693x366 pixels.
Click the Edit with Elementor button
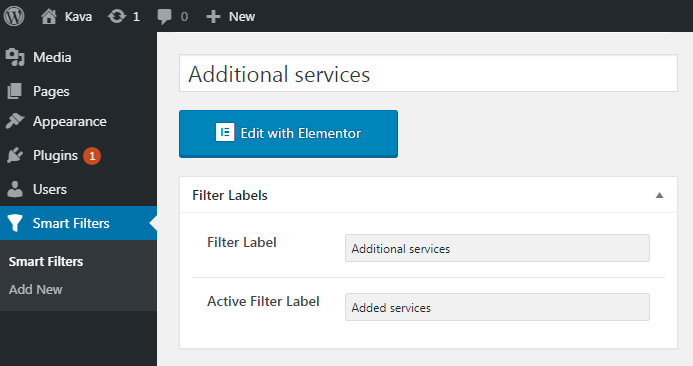pos(289,133)
